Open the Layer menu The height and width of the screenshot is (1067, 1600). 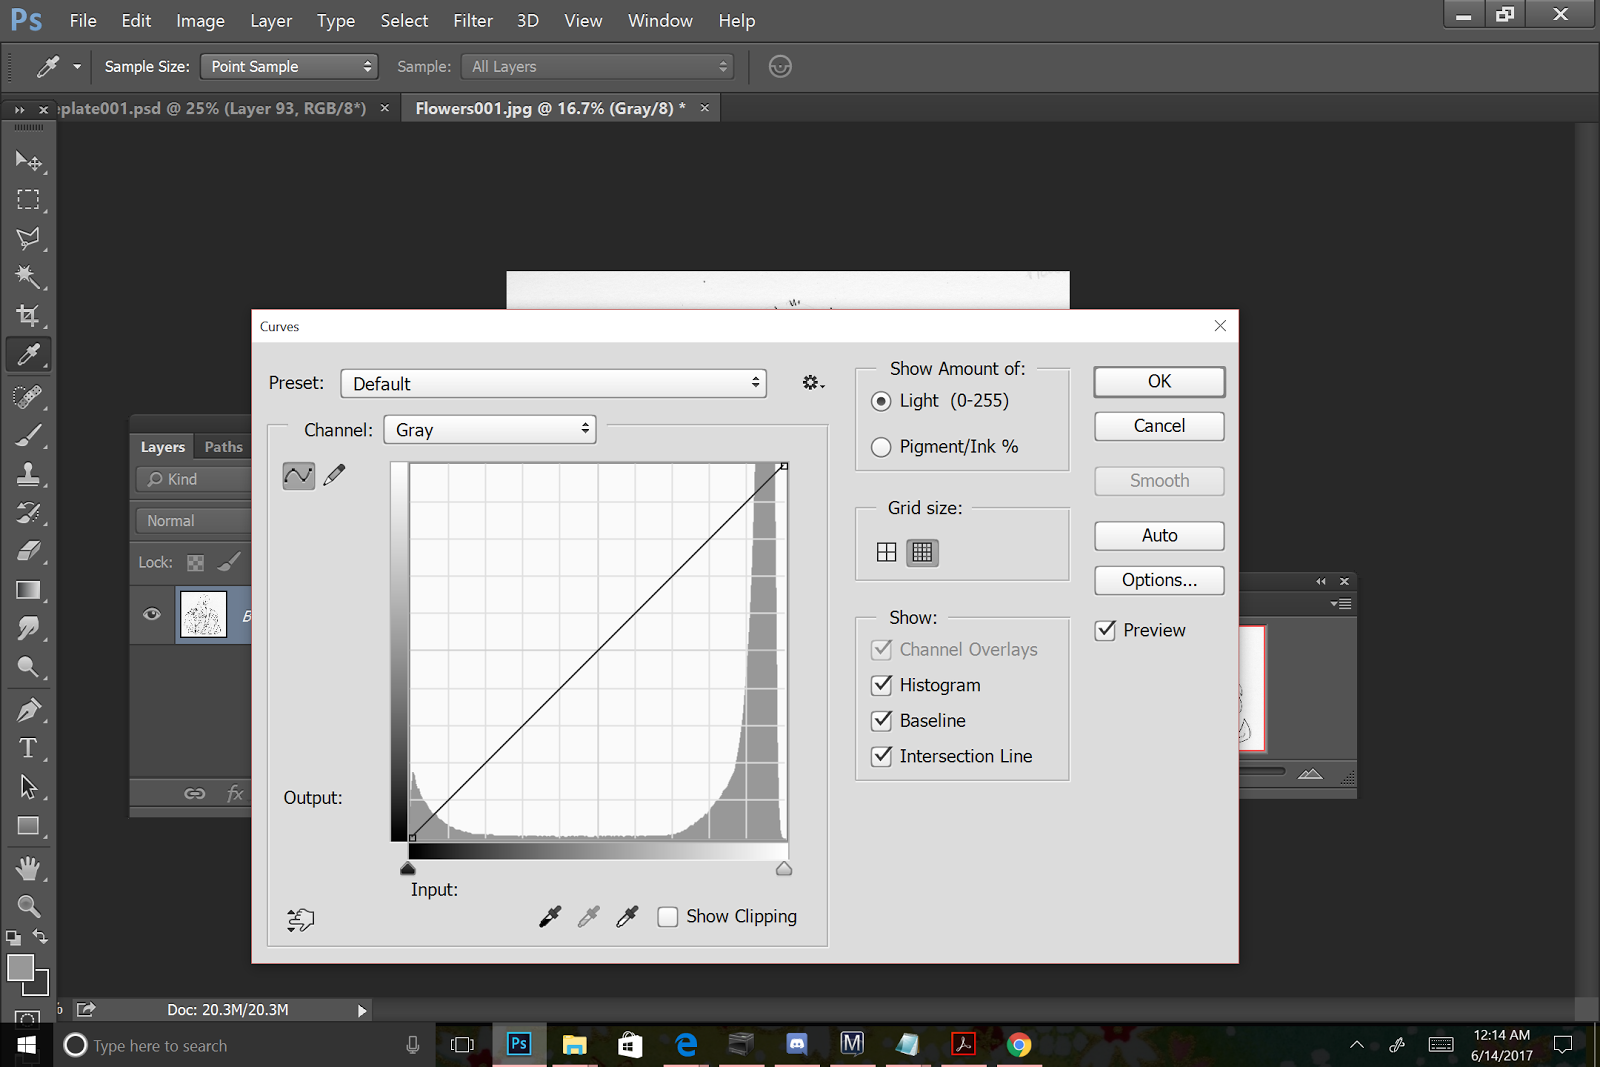[x=271, y=21]
